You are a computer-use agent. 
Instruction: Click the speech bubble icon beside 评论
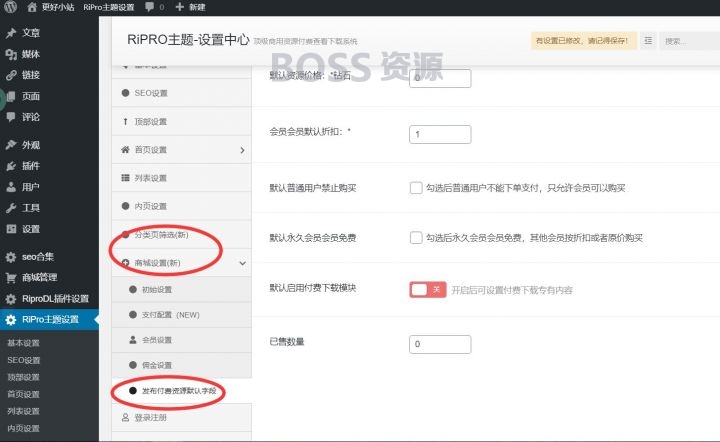point(11,117)
